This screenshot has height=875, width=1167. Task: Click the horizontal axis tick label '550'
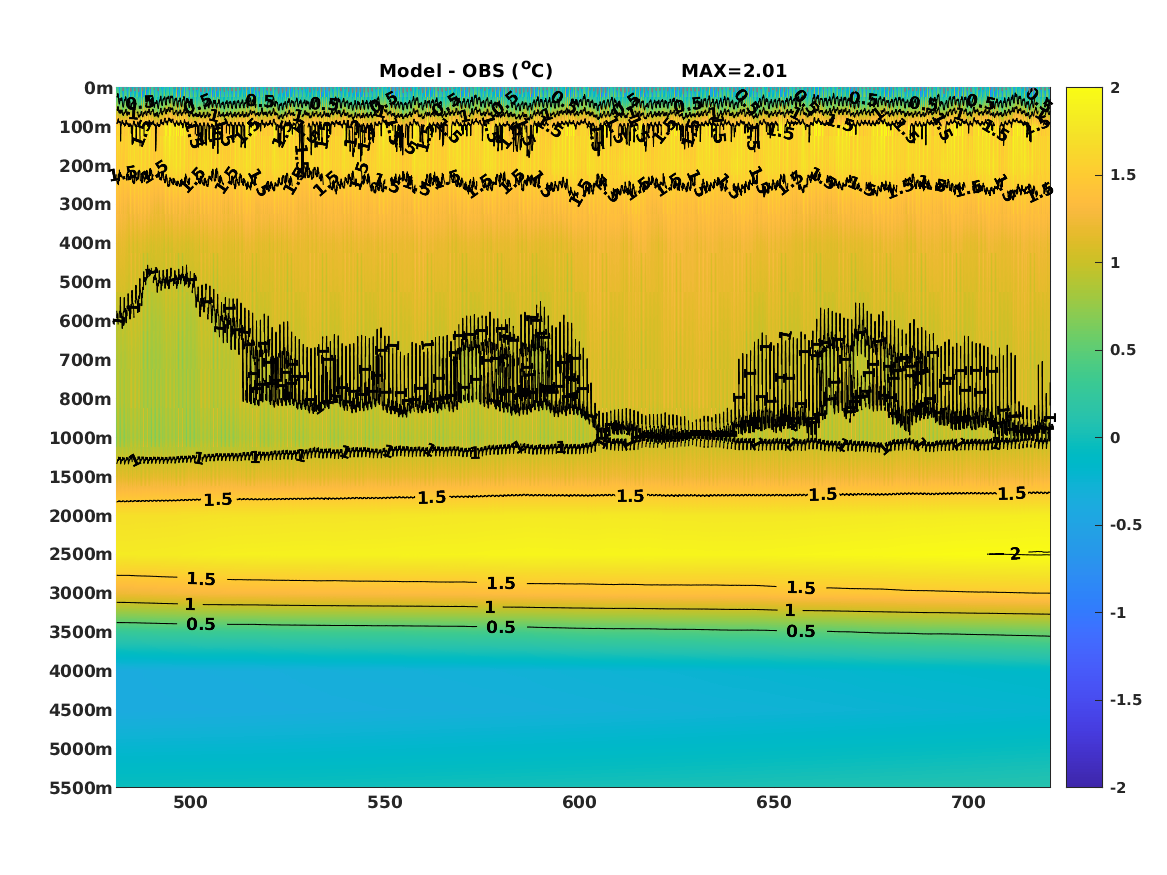(x=386, y=803)
